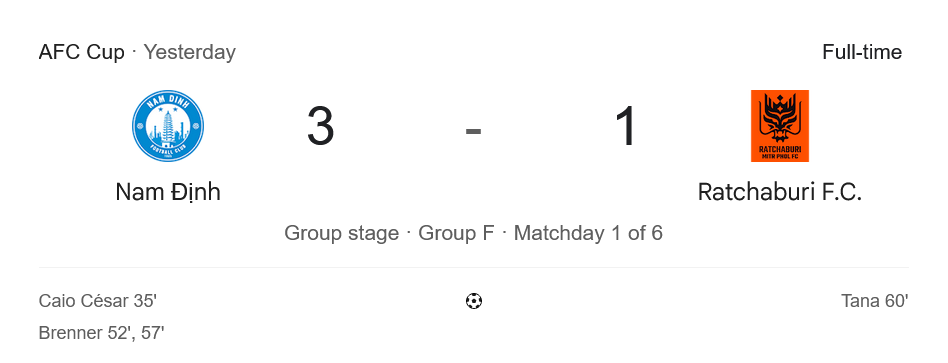This screenshot has width=948, height=363.
Task: Click the blue Nam Định club crest
Action: pos(168,126)
